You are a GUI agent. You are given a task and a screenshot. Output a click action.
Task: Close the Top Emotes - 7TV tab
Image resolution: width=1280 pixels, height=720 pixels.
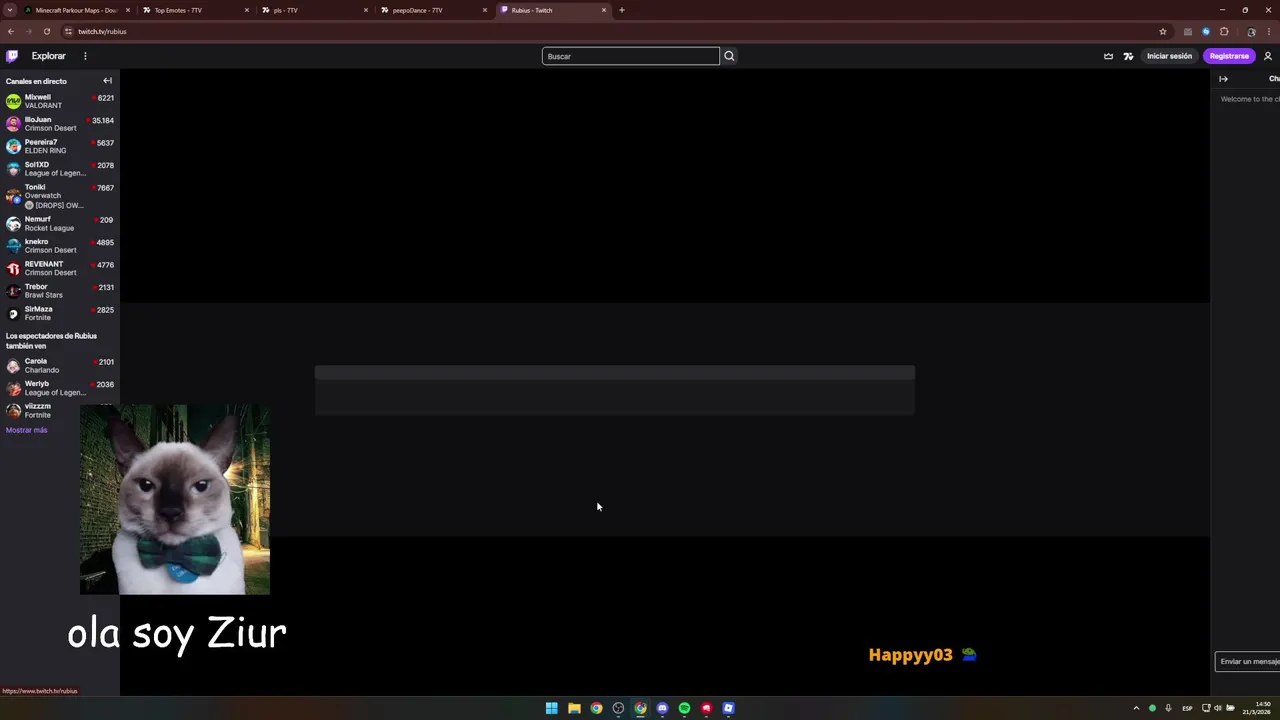coord(247,10)
